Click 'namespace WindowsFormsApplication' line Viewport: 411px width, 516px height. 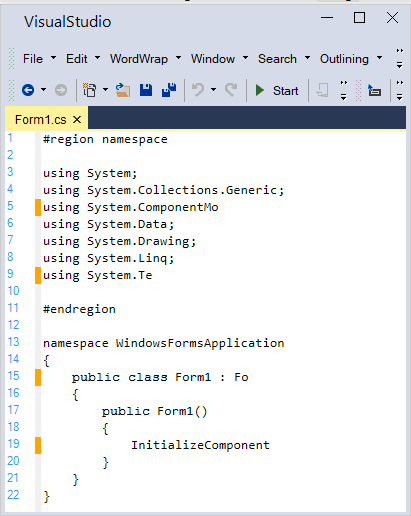pyautogui.click(x=164, y=343)
